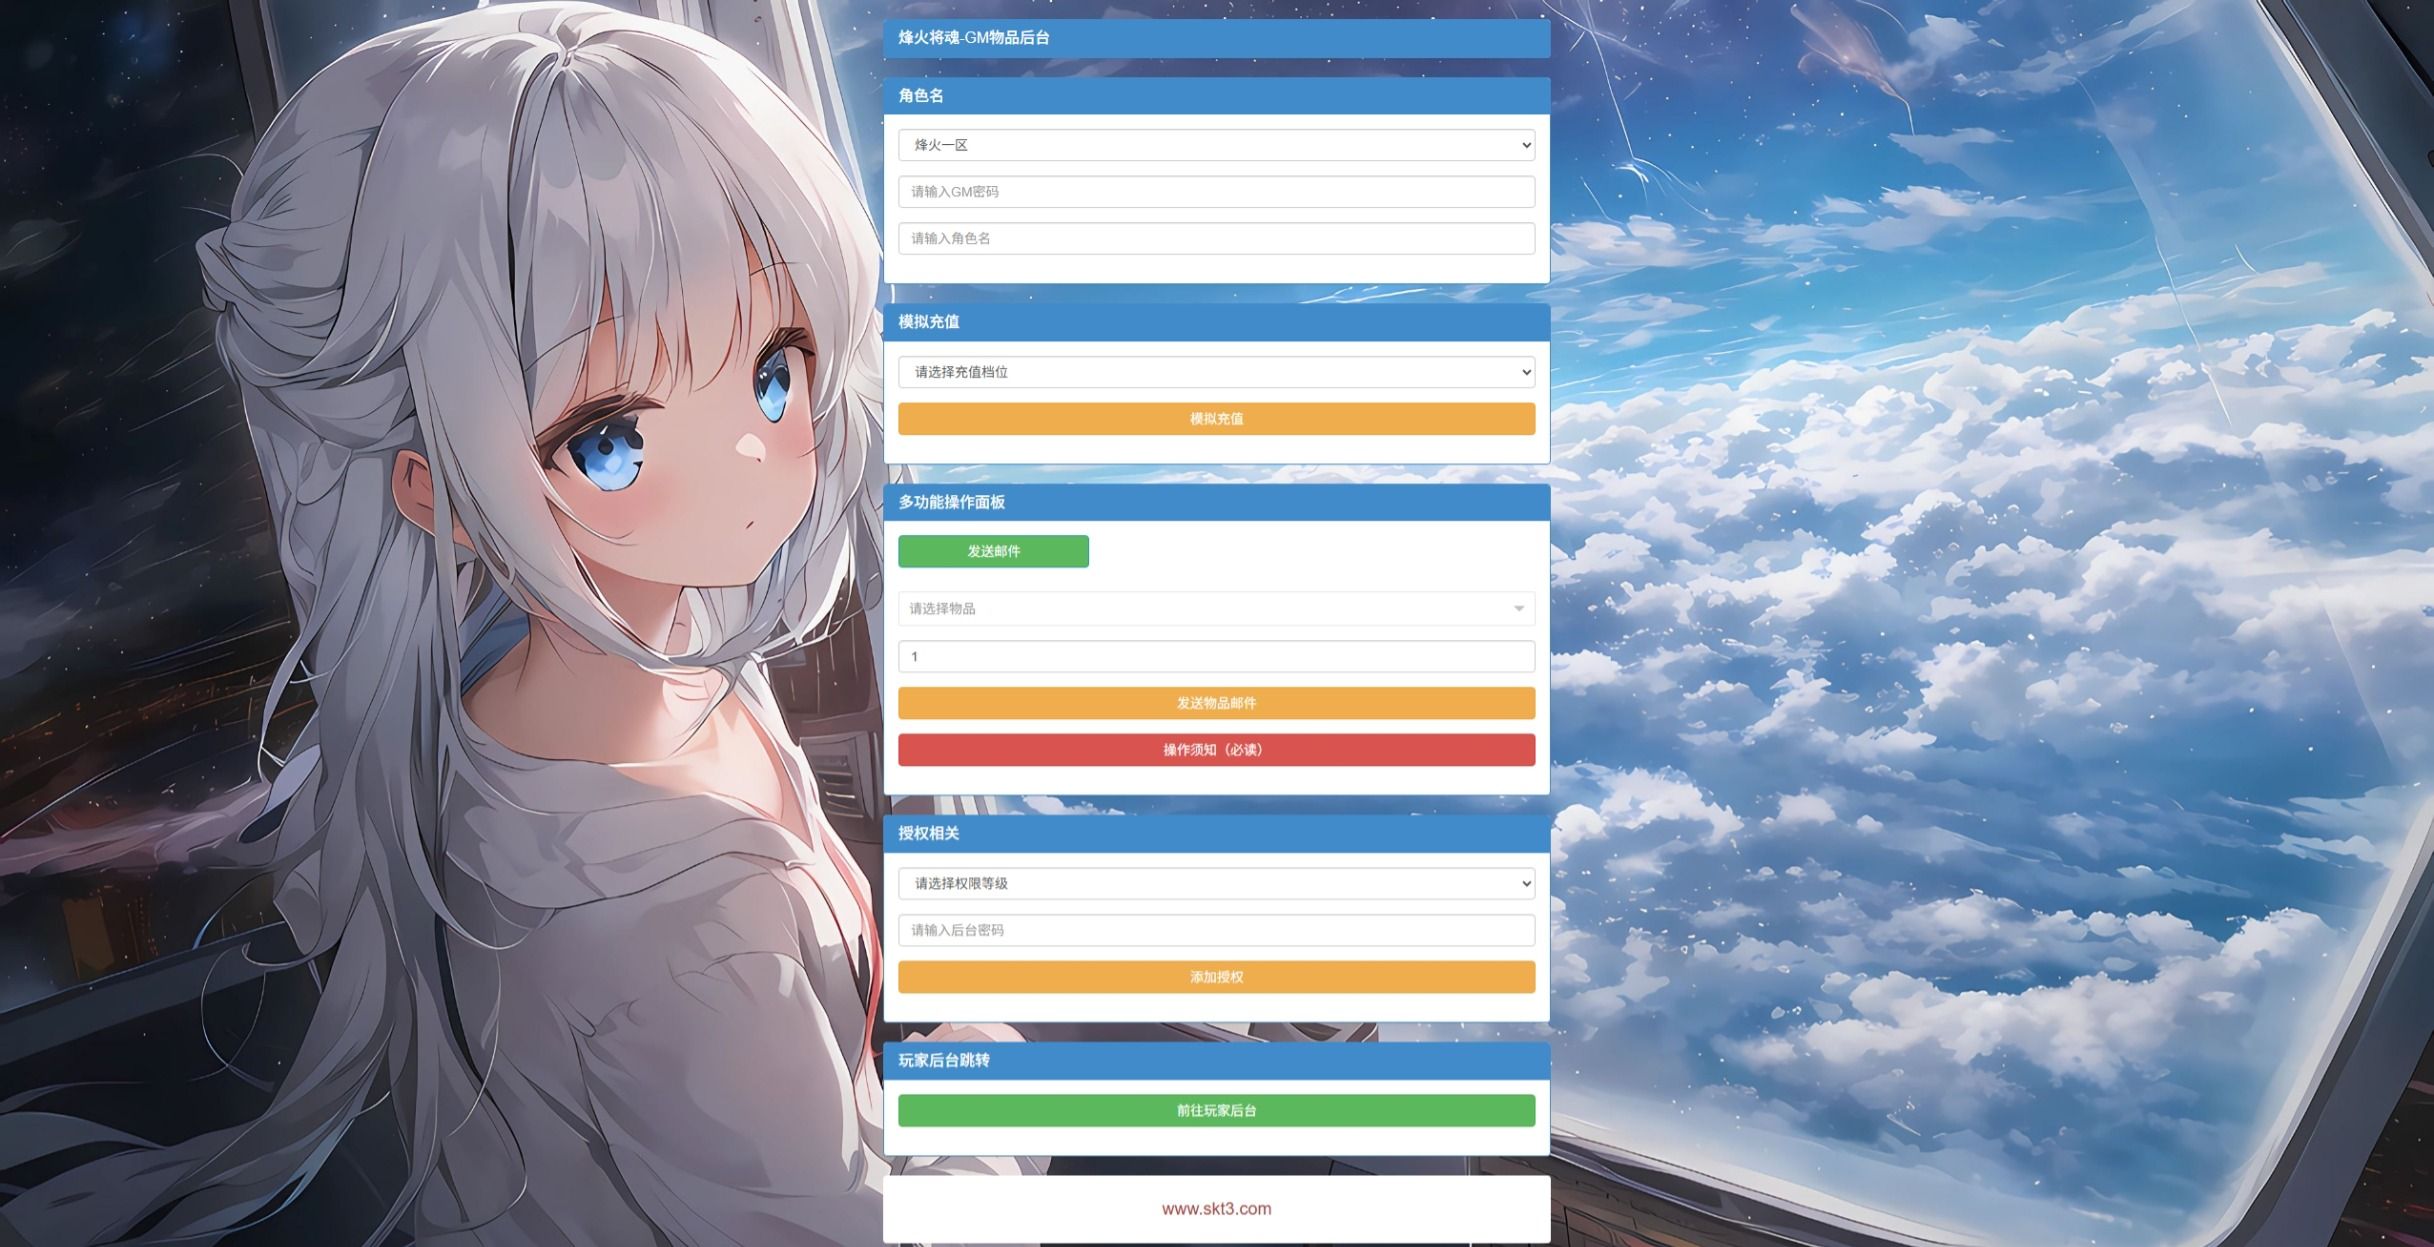Image resolution: width=2434 pixels, height=1247 pixels.
Task: Focus the 请输入角色名 input field
Action: 1216,239
